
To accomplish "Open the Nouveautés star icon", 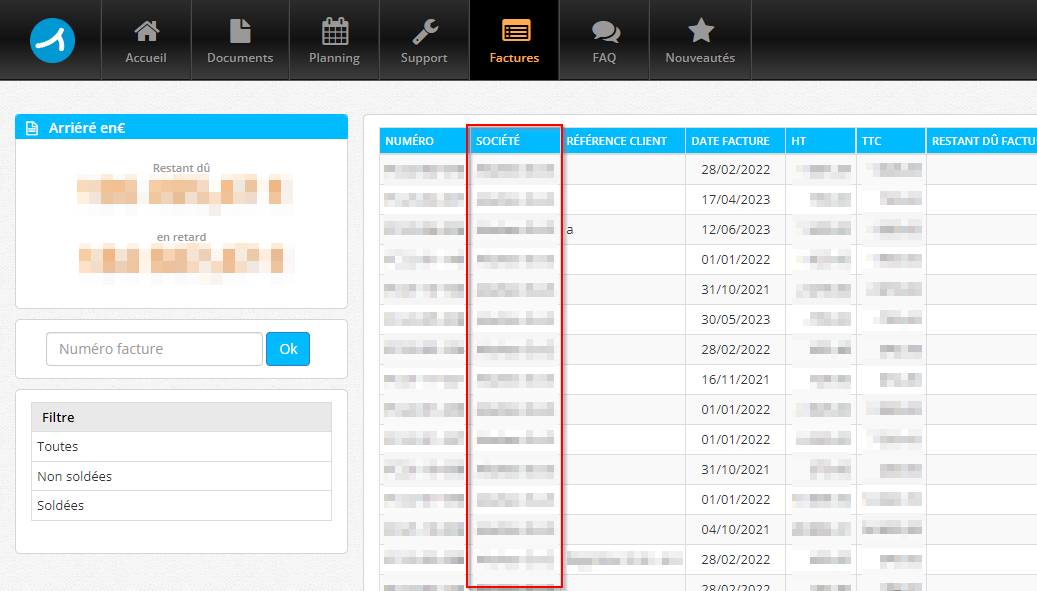I will [x=700, y=31].
